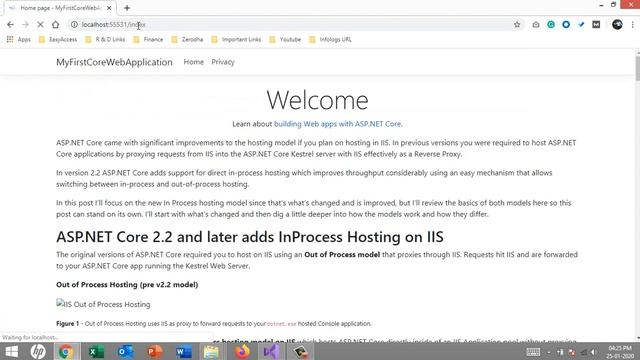This screenshot has width=640, height=360.
Task: Open the blue checkmark extension icon
Action: [x=581, y=24]
